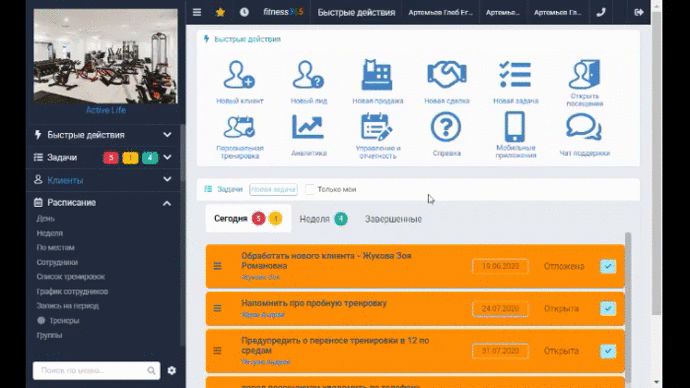Click the Новая задача button
Screen dimensions: 690x388
point(273,189)
